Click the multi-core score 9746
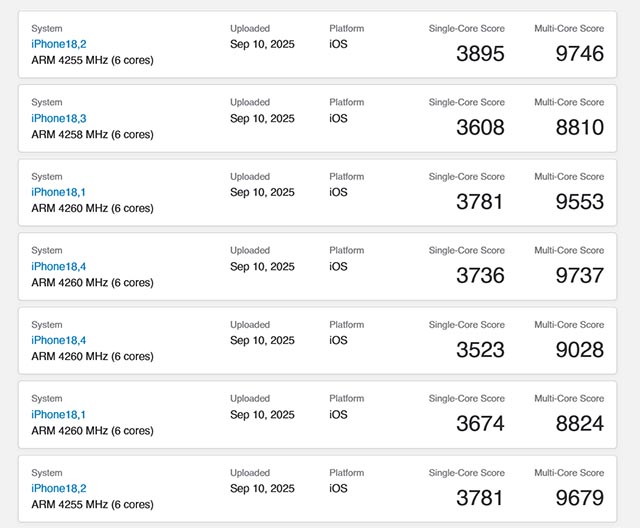The width and height of the screenshot is (640, 528). tap(580, 54)
